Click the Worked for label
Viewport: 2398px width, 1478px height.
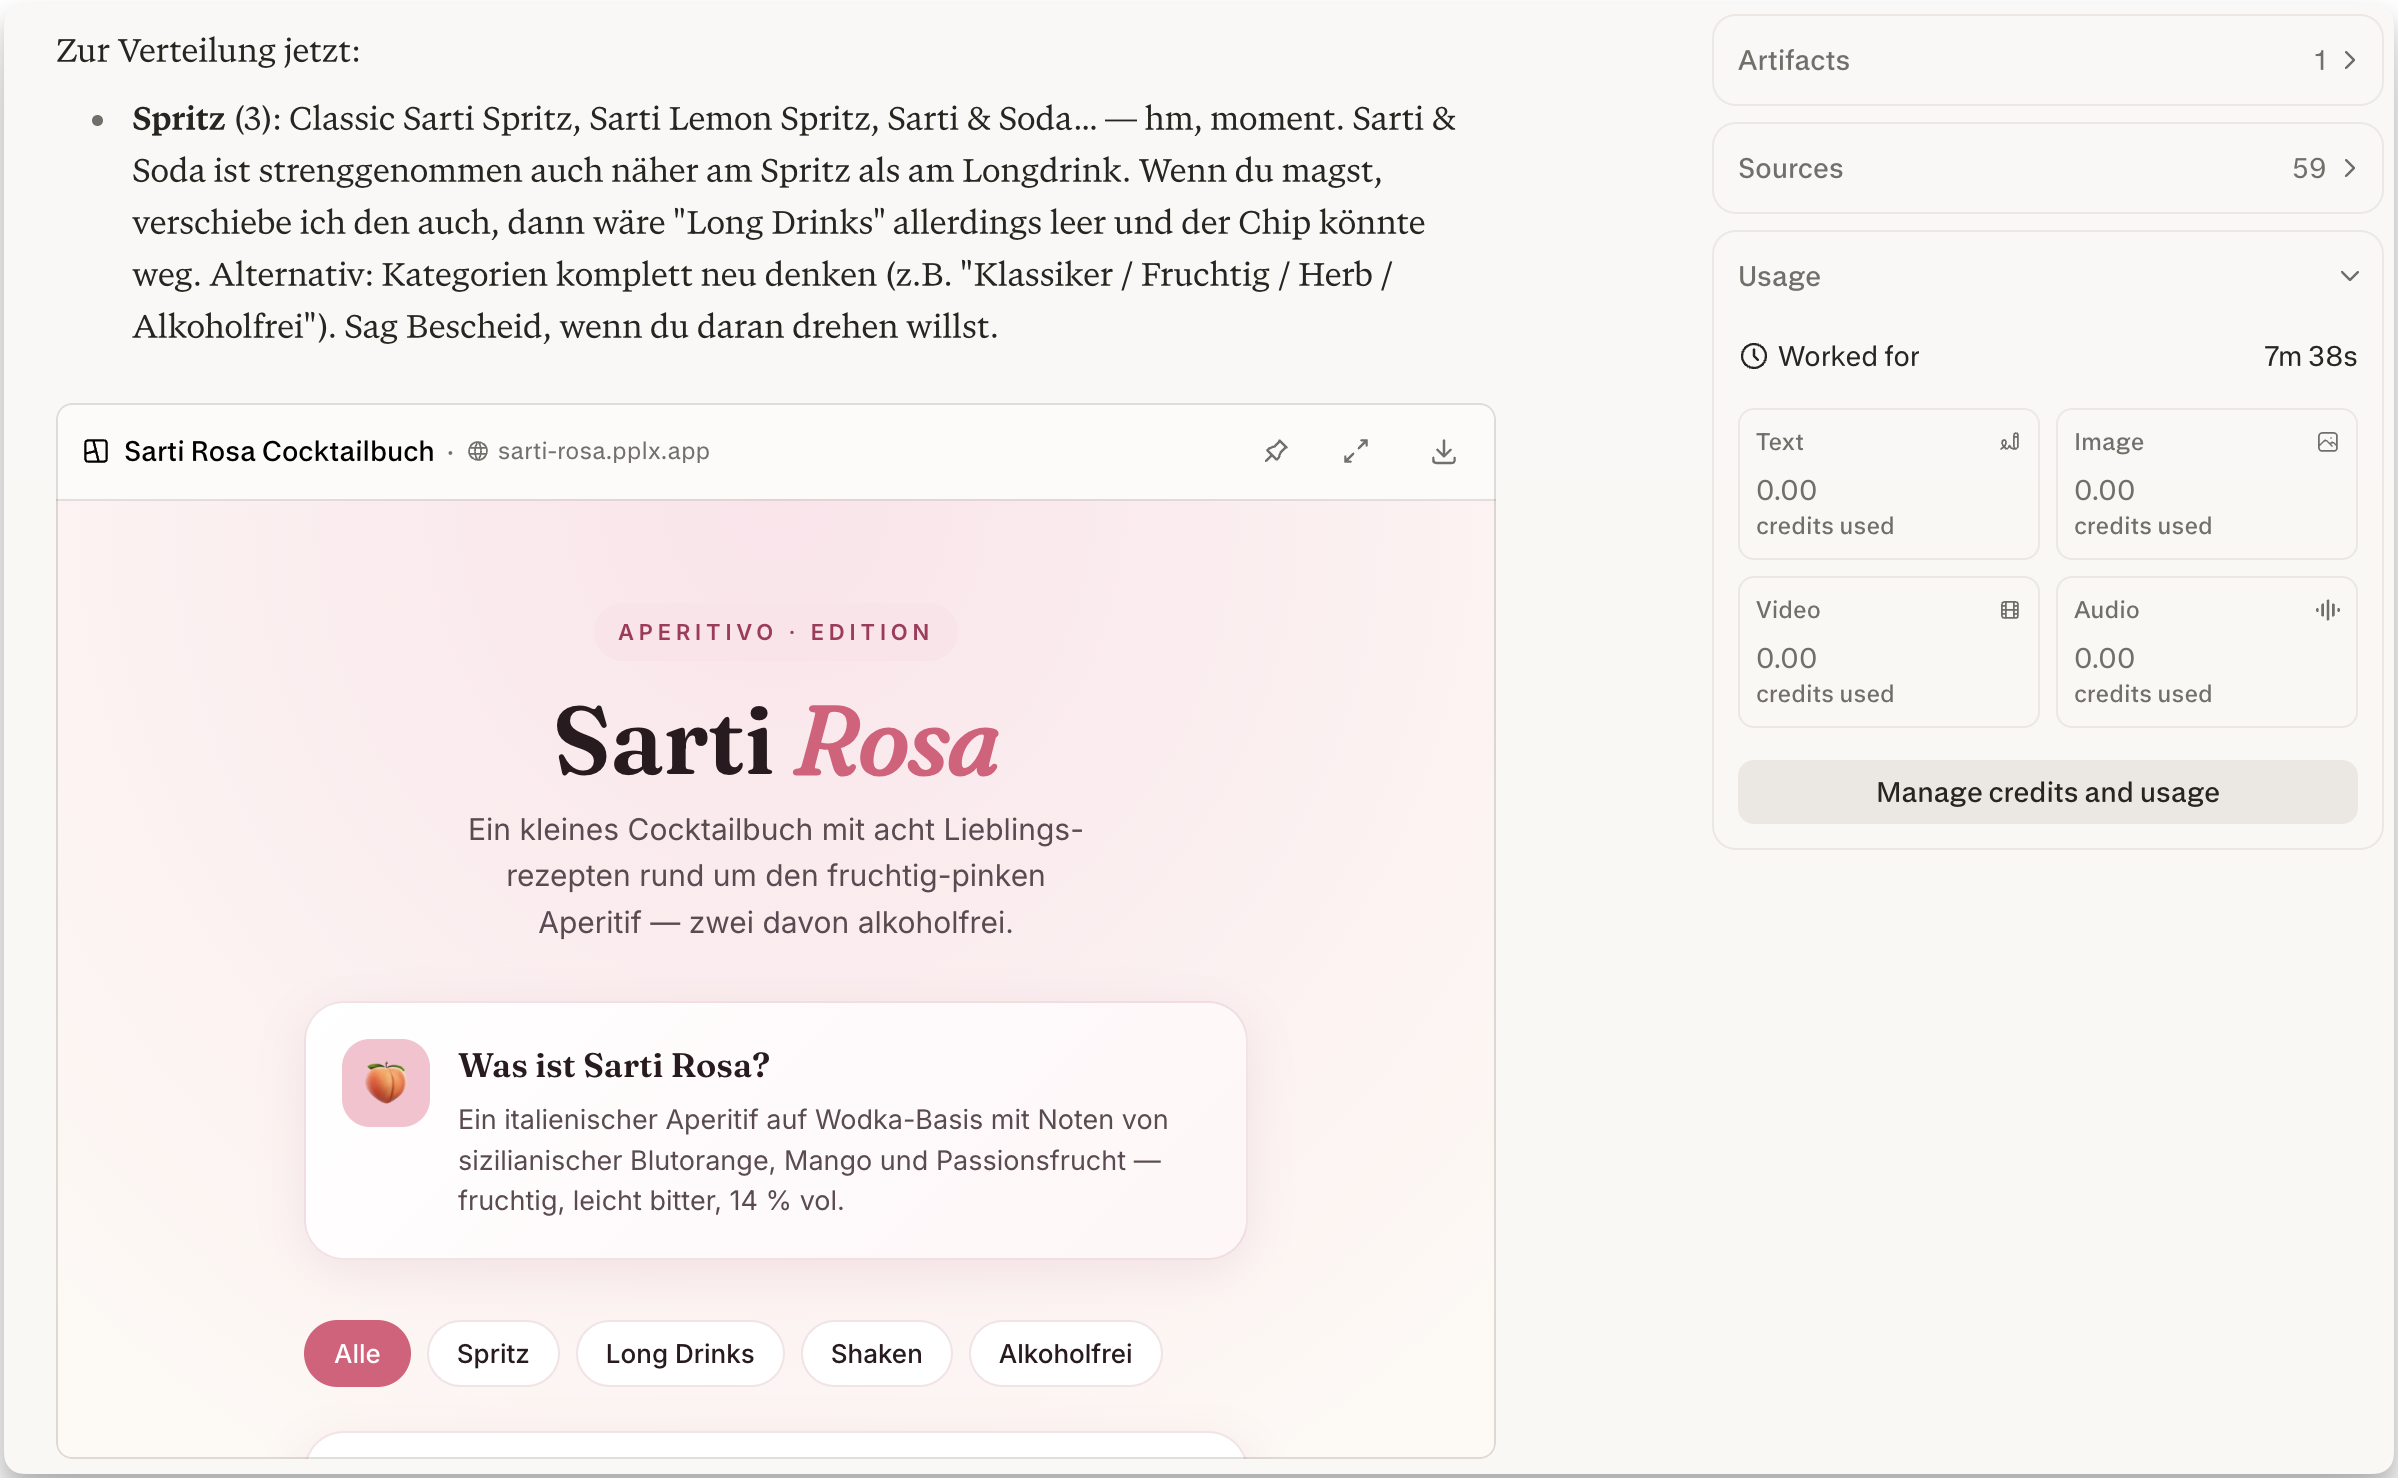tap(1848, 356)
